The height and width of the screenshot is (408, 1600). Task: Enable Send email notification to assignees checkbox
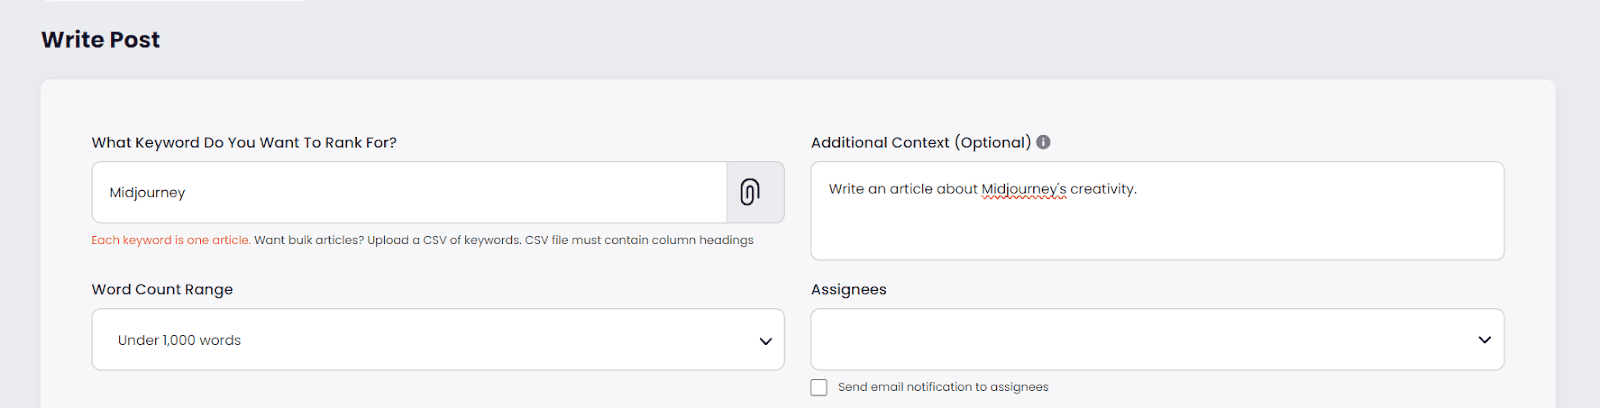(x=819, y=387)
